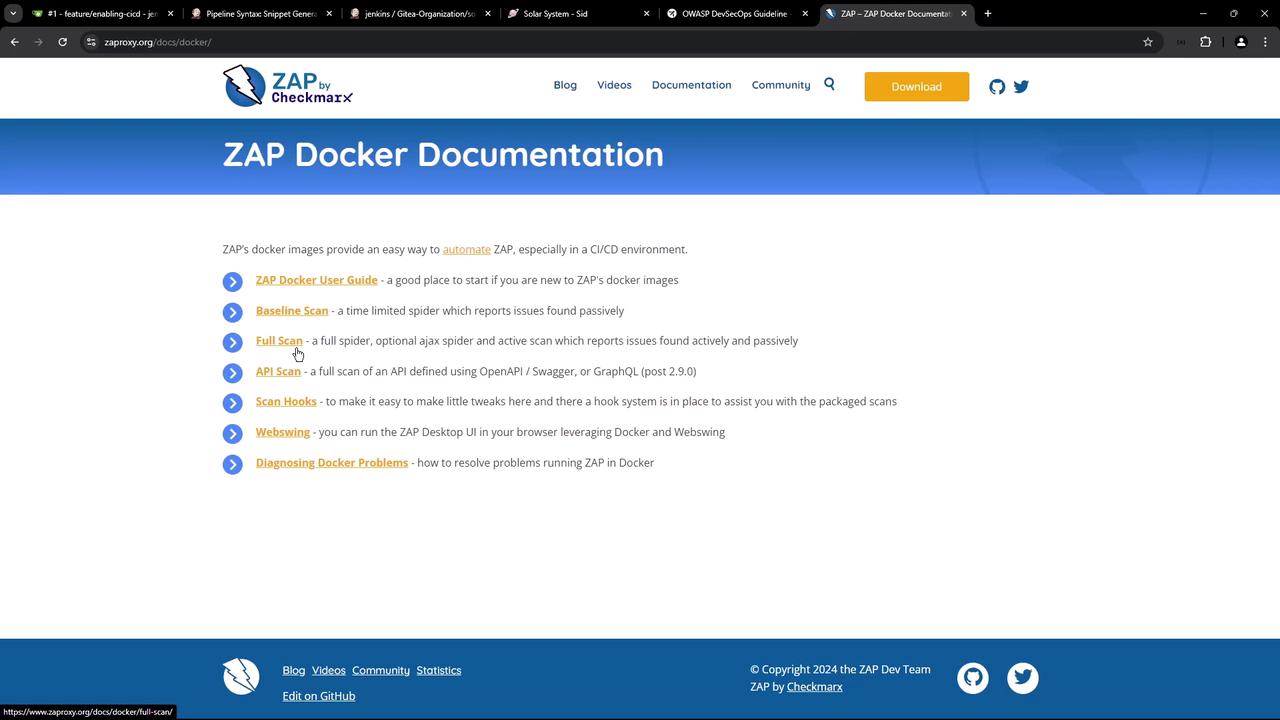
Task: Open the Community link in the footer
Action: click(381, 670)
